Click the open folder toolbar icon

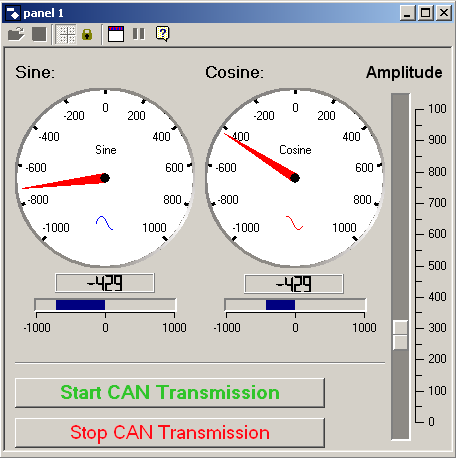(16, 34)
